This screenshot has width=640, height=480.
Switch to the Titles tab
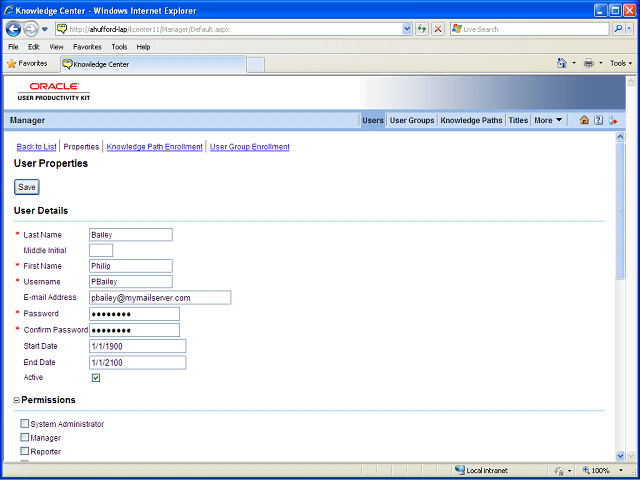pos(518,120)
